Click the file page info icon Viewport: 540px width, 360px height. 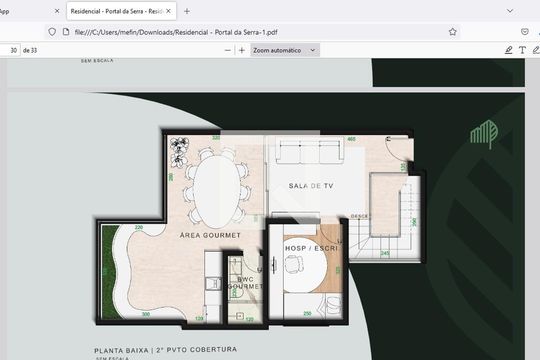[66, 32]
